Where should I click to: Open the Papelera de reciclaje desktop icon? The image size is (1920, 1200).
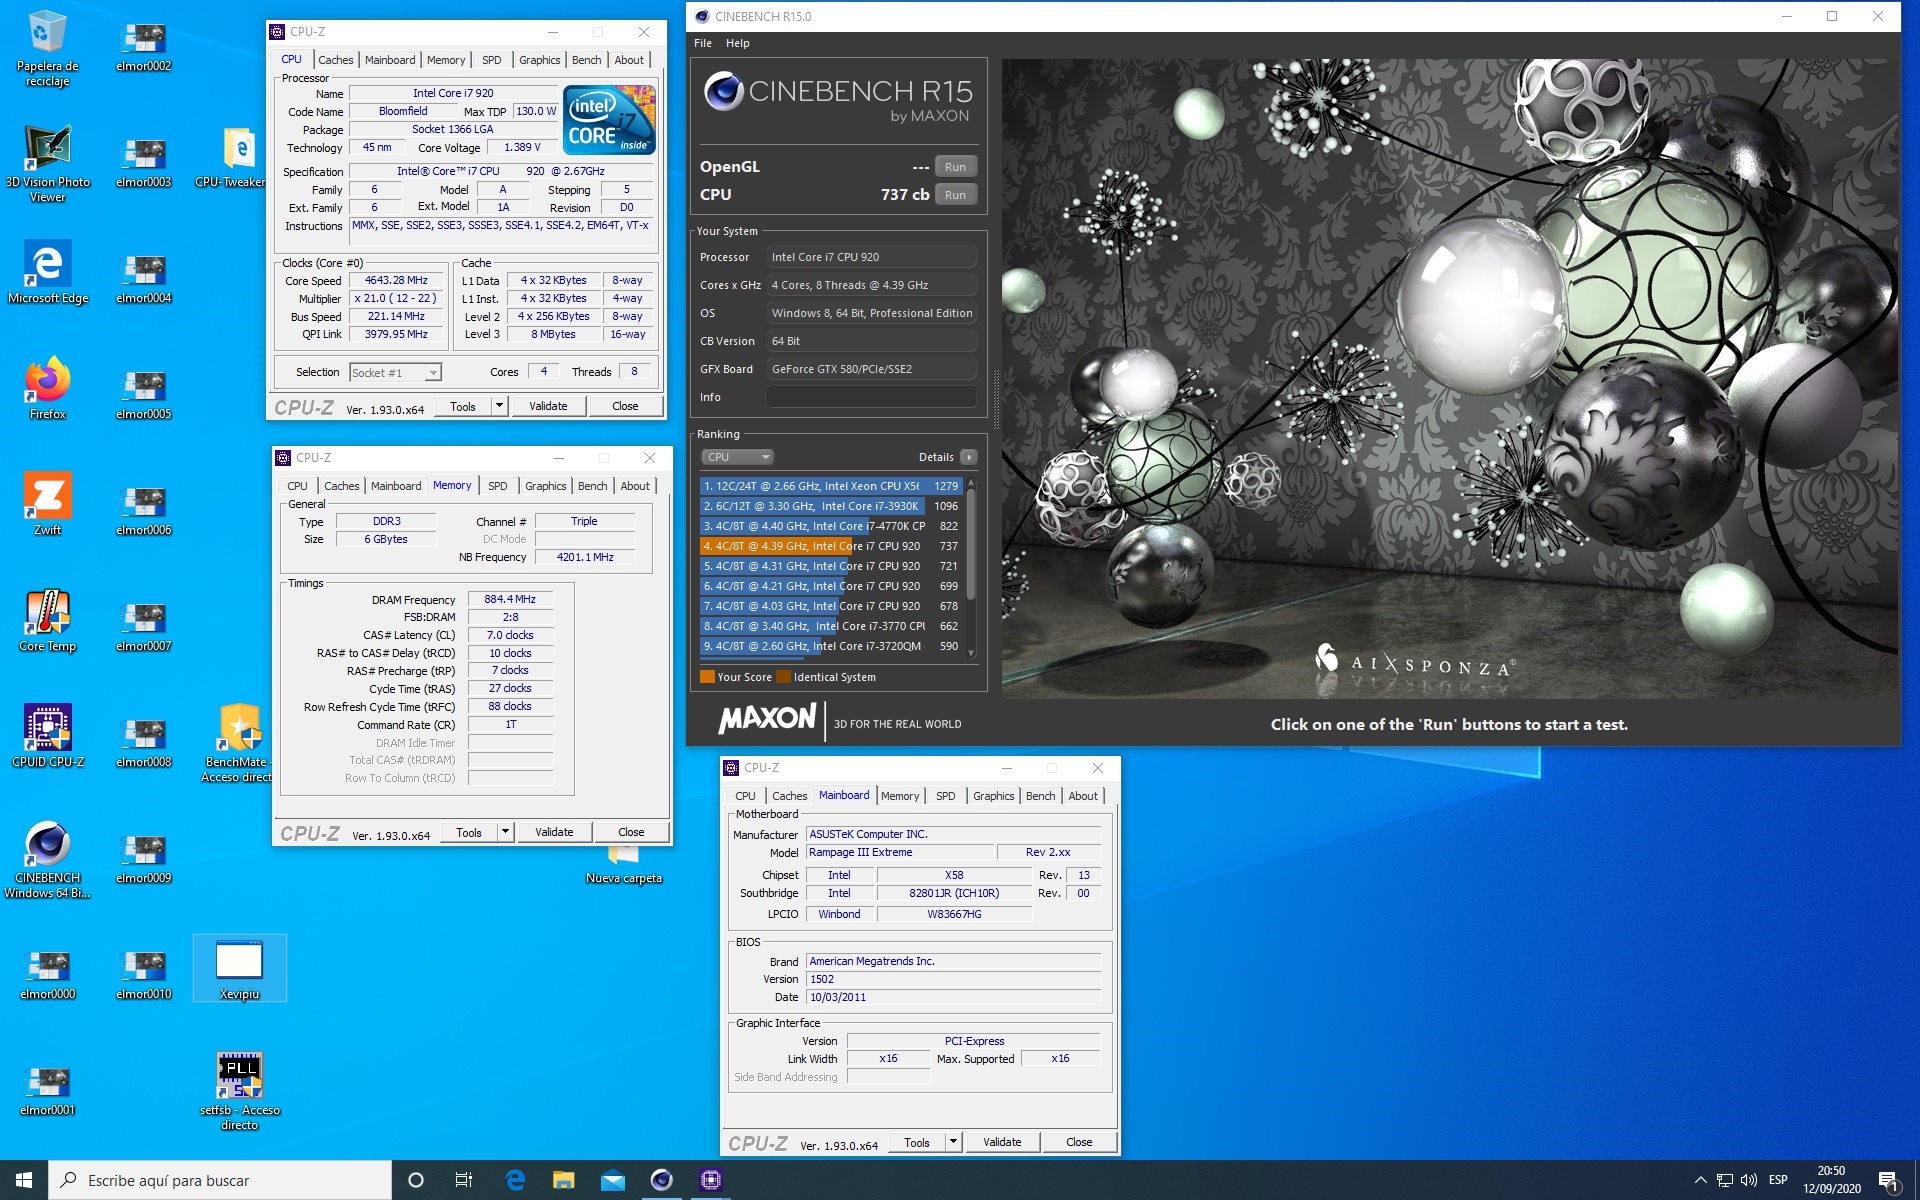pos(47,48)
